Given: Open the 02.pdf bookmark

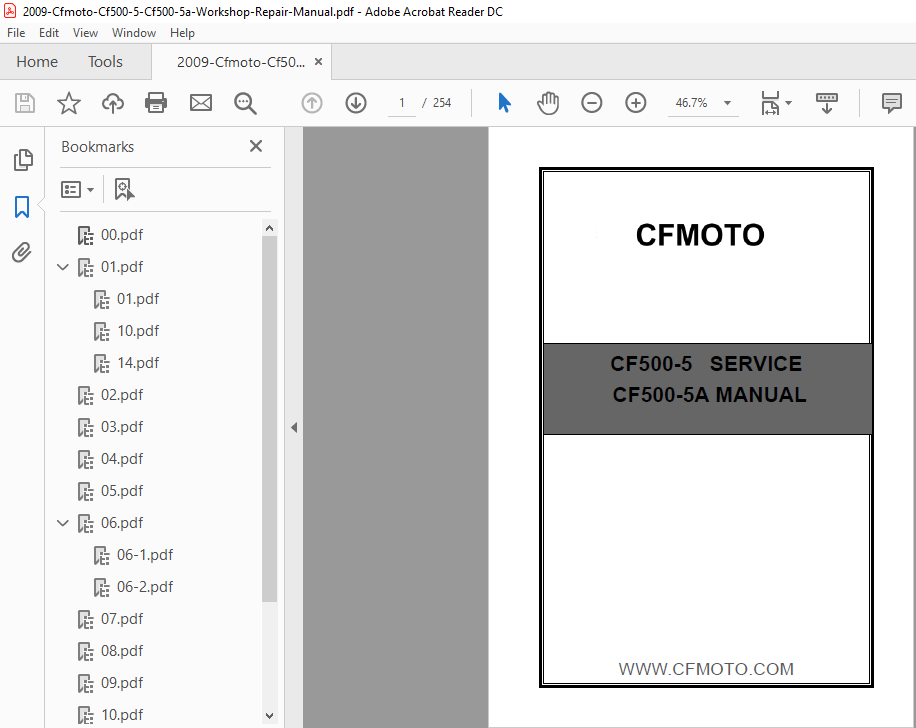Looking at the screenshot, I should point(122,395).
